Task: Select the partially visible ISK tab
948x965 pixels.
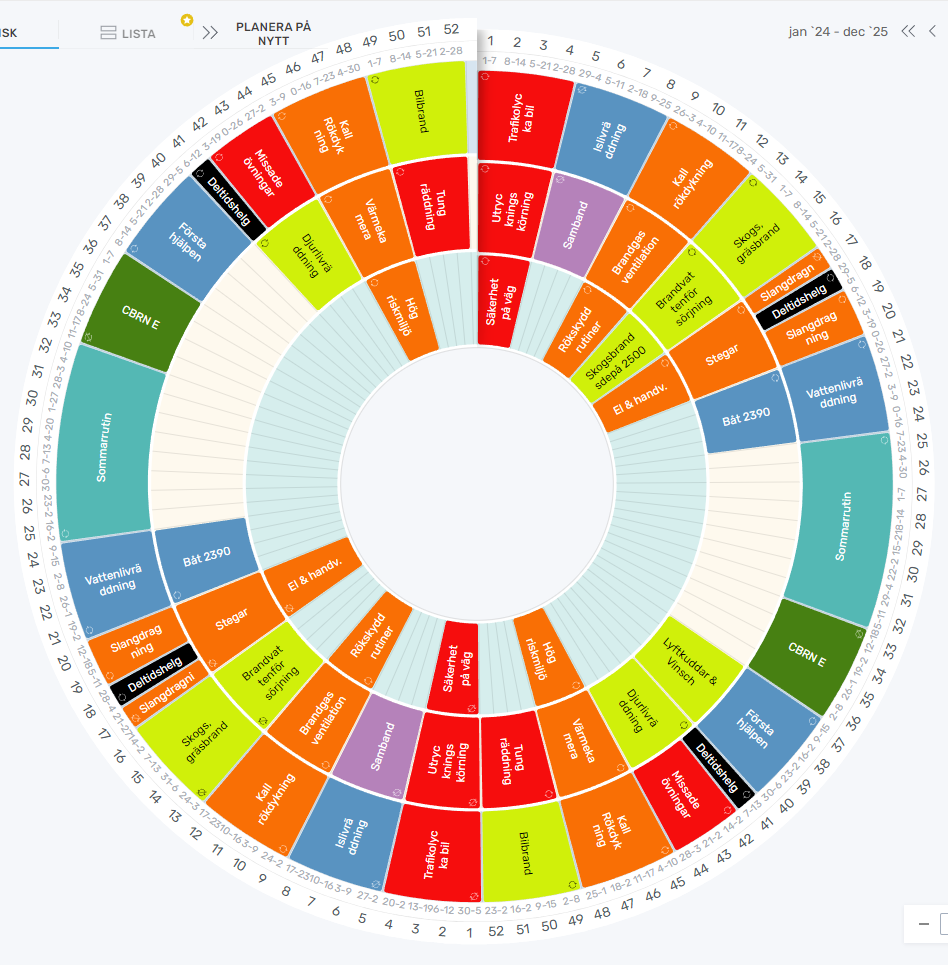Action: point(10,33)
